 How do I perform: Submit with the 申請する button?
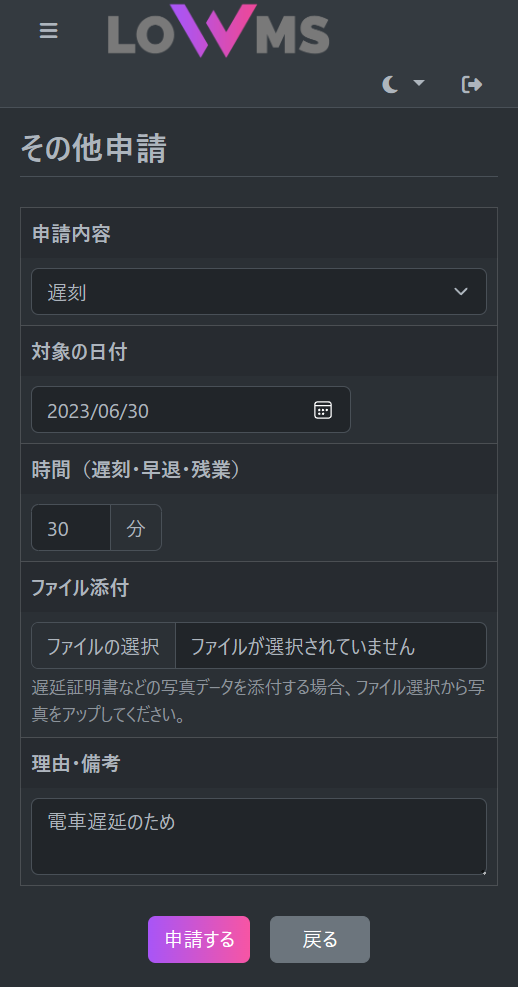pos(199,939)
